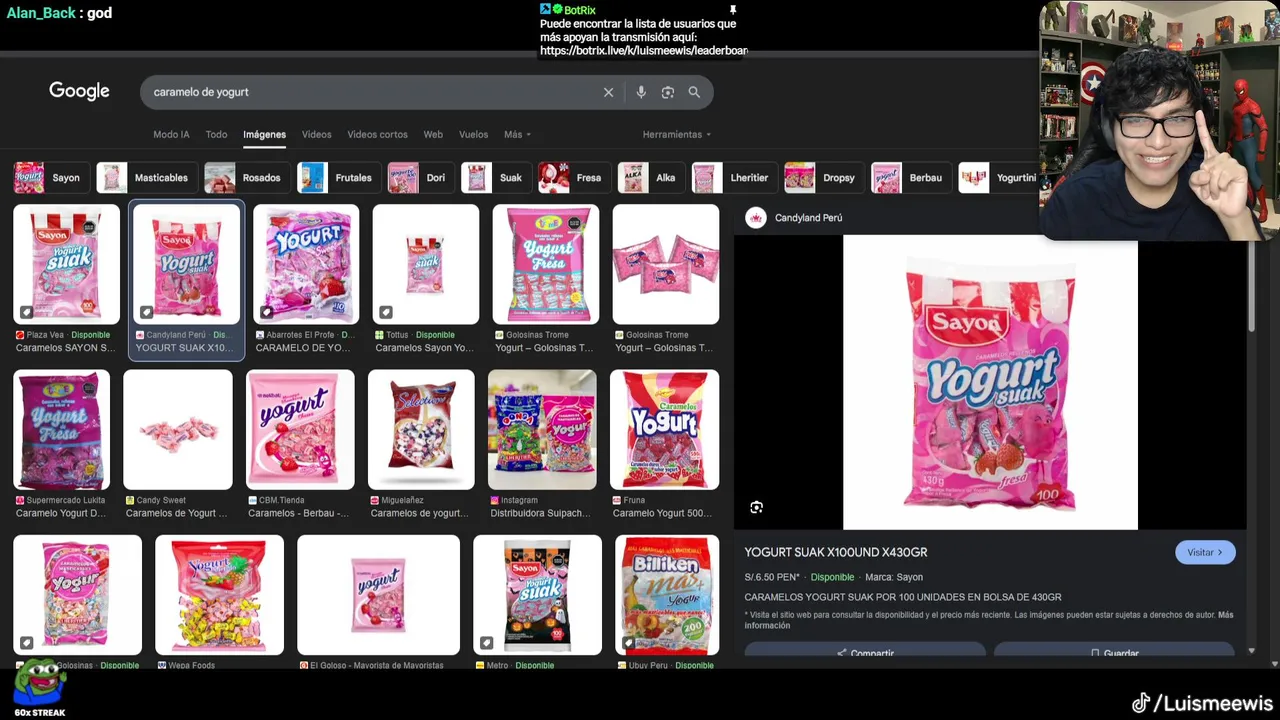
Task: Click the streamer webcam overlay
Action: [x=1159, y=120]
